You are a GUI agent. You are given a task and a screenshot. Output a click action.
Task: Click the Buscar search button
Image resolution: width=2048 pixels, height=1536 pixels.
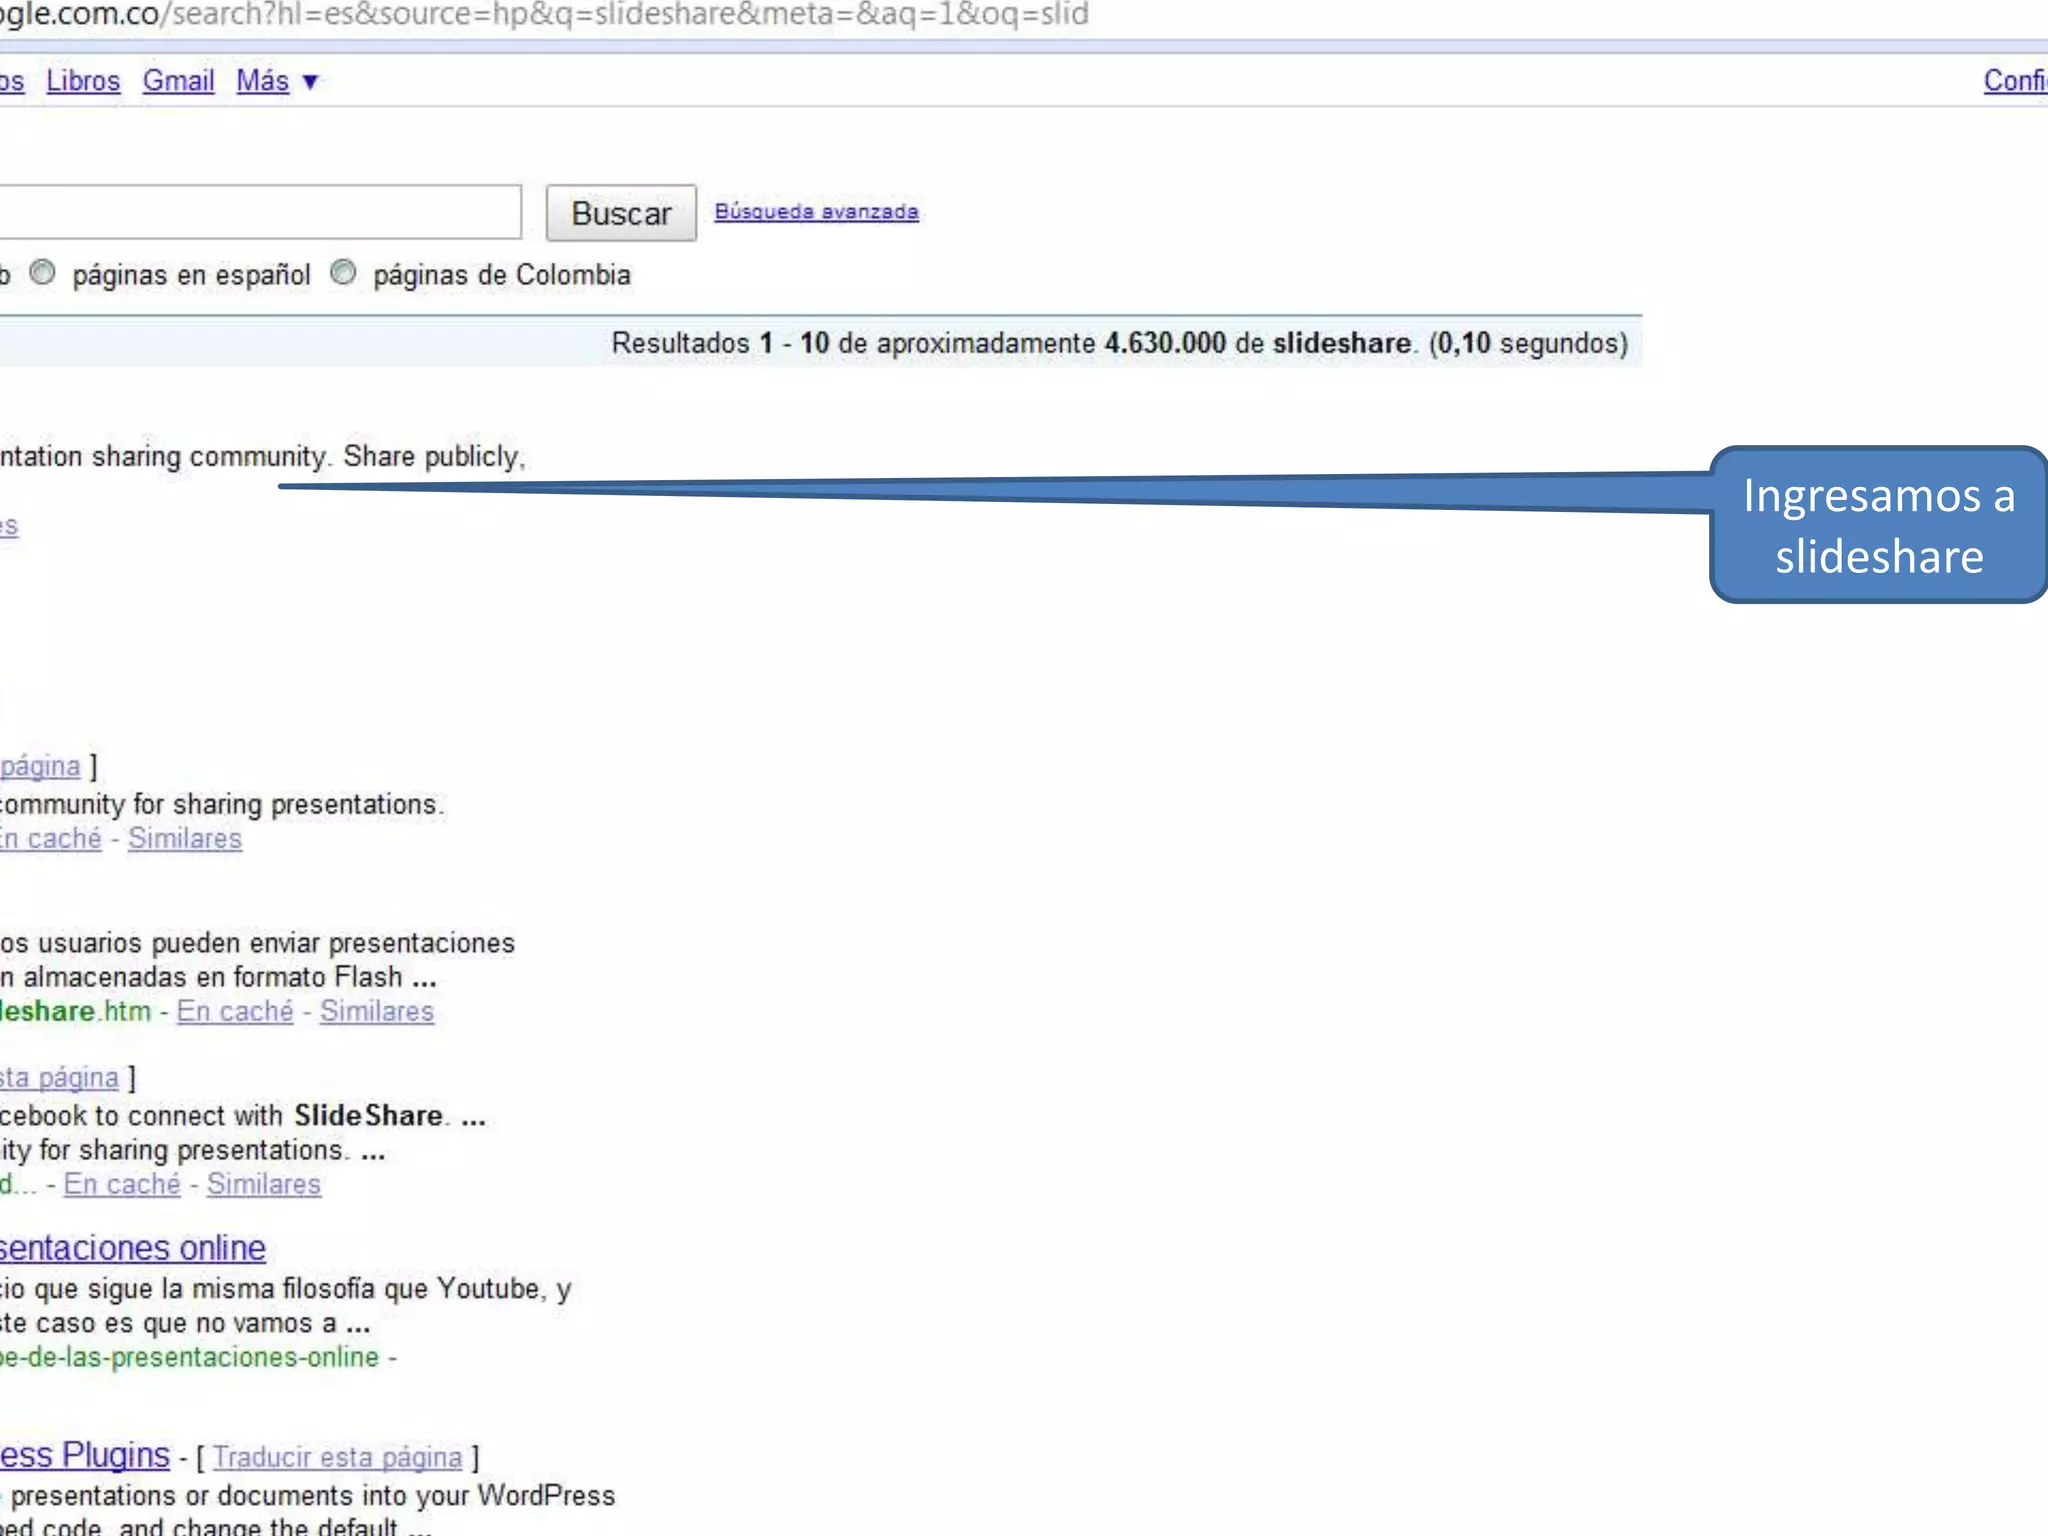[x=620, y=213]
